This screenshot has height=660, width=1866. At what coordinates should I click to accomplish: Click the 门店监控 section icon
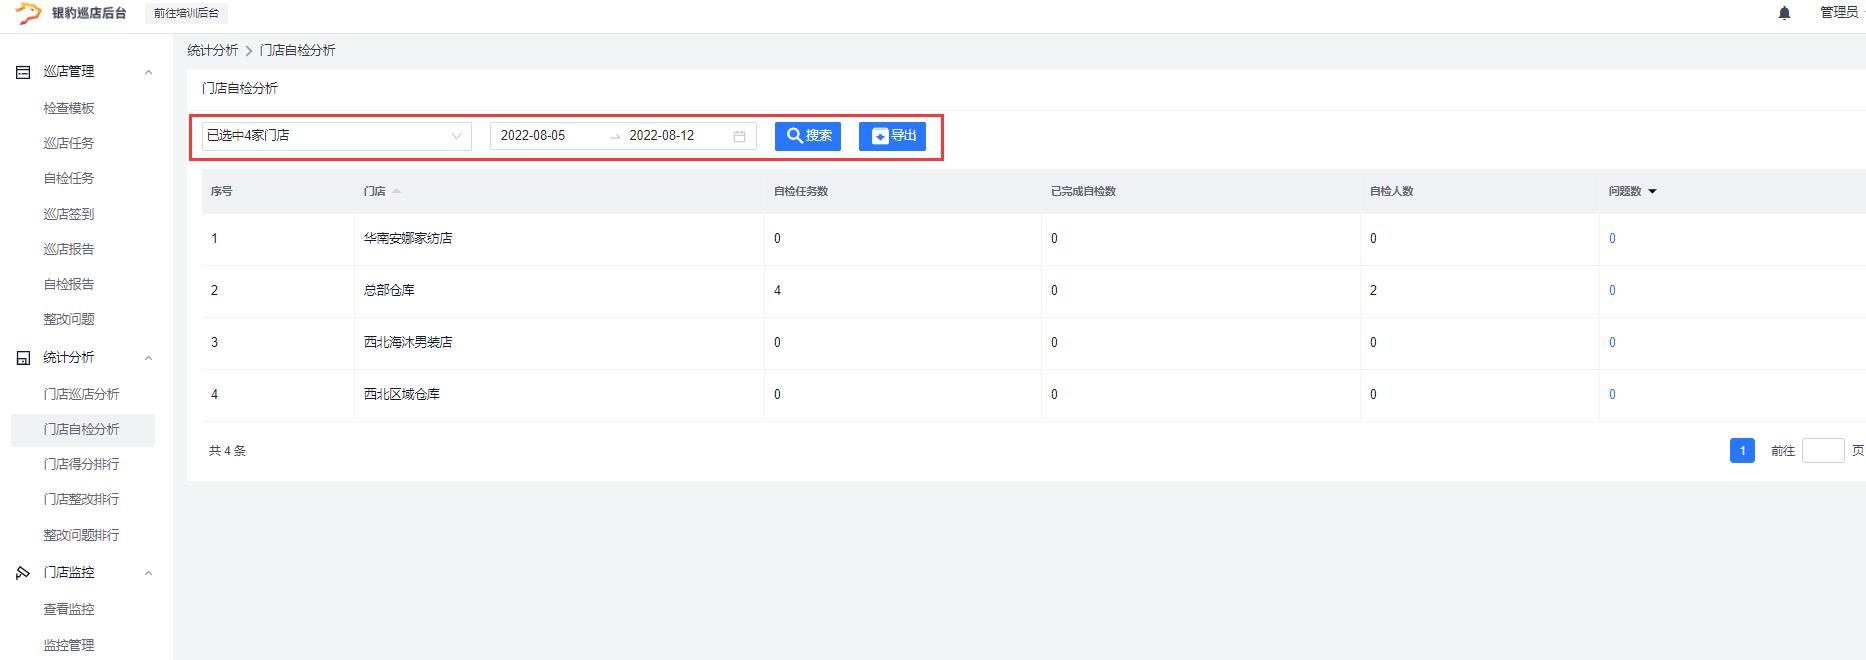coord(23,573)
